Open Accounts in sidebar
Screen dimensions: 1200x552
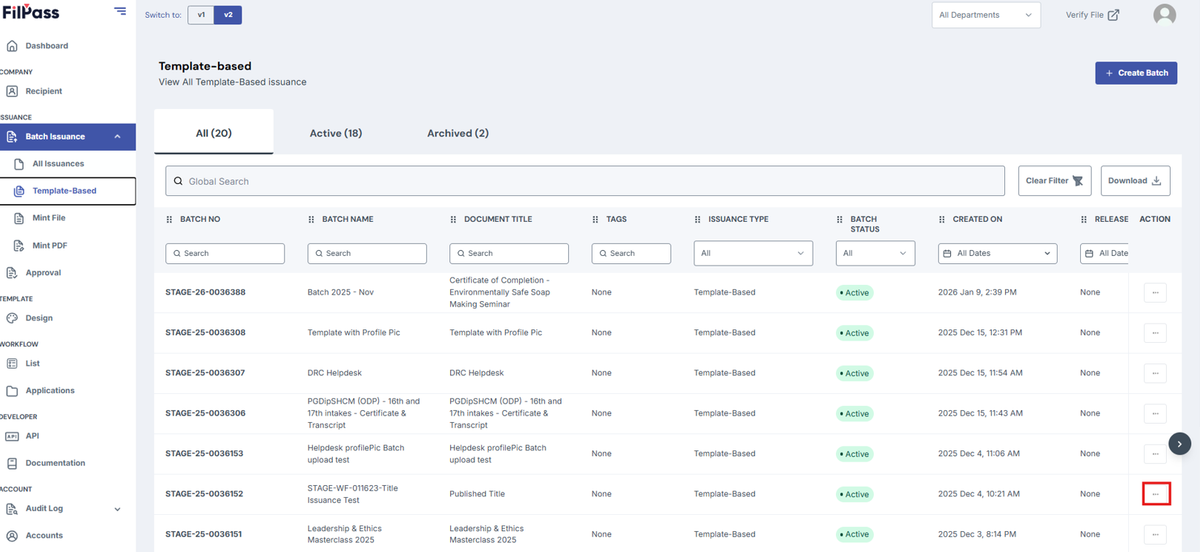[44, 535]
